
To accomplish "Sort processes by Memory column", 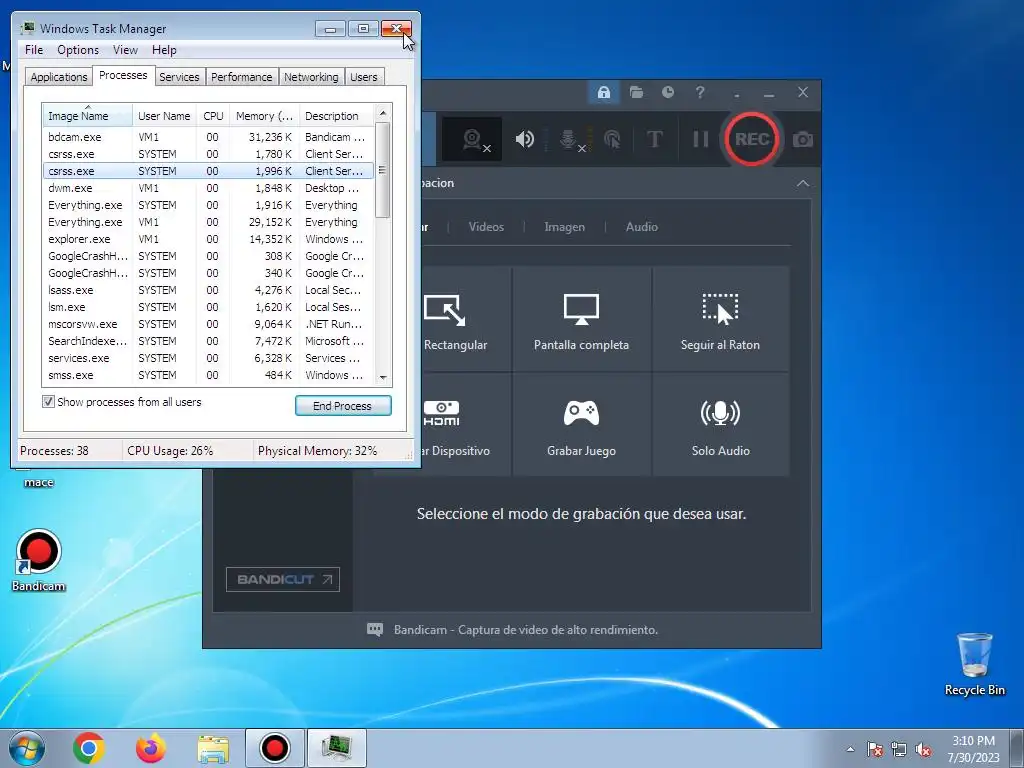I will pyautogui.click(x=264, y=116).
